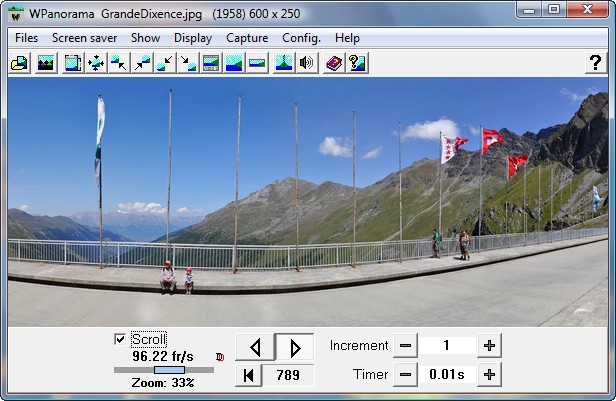Uncheck the Scroll checkbox
This screenshot has width=616, height=401.
pyautogui.click(x=120, y=339)
